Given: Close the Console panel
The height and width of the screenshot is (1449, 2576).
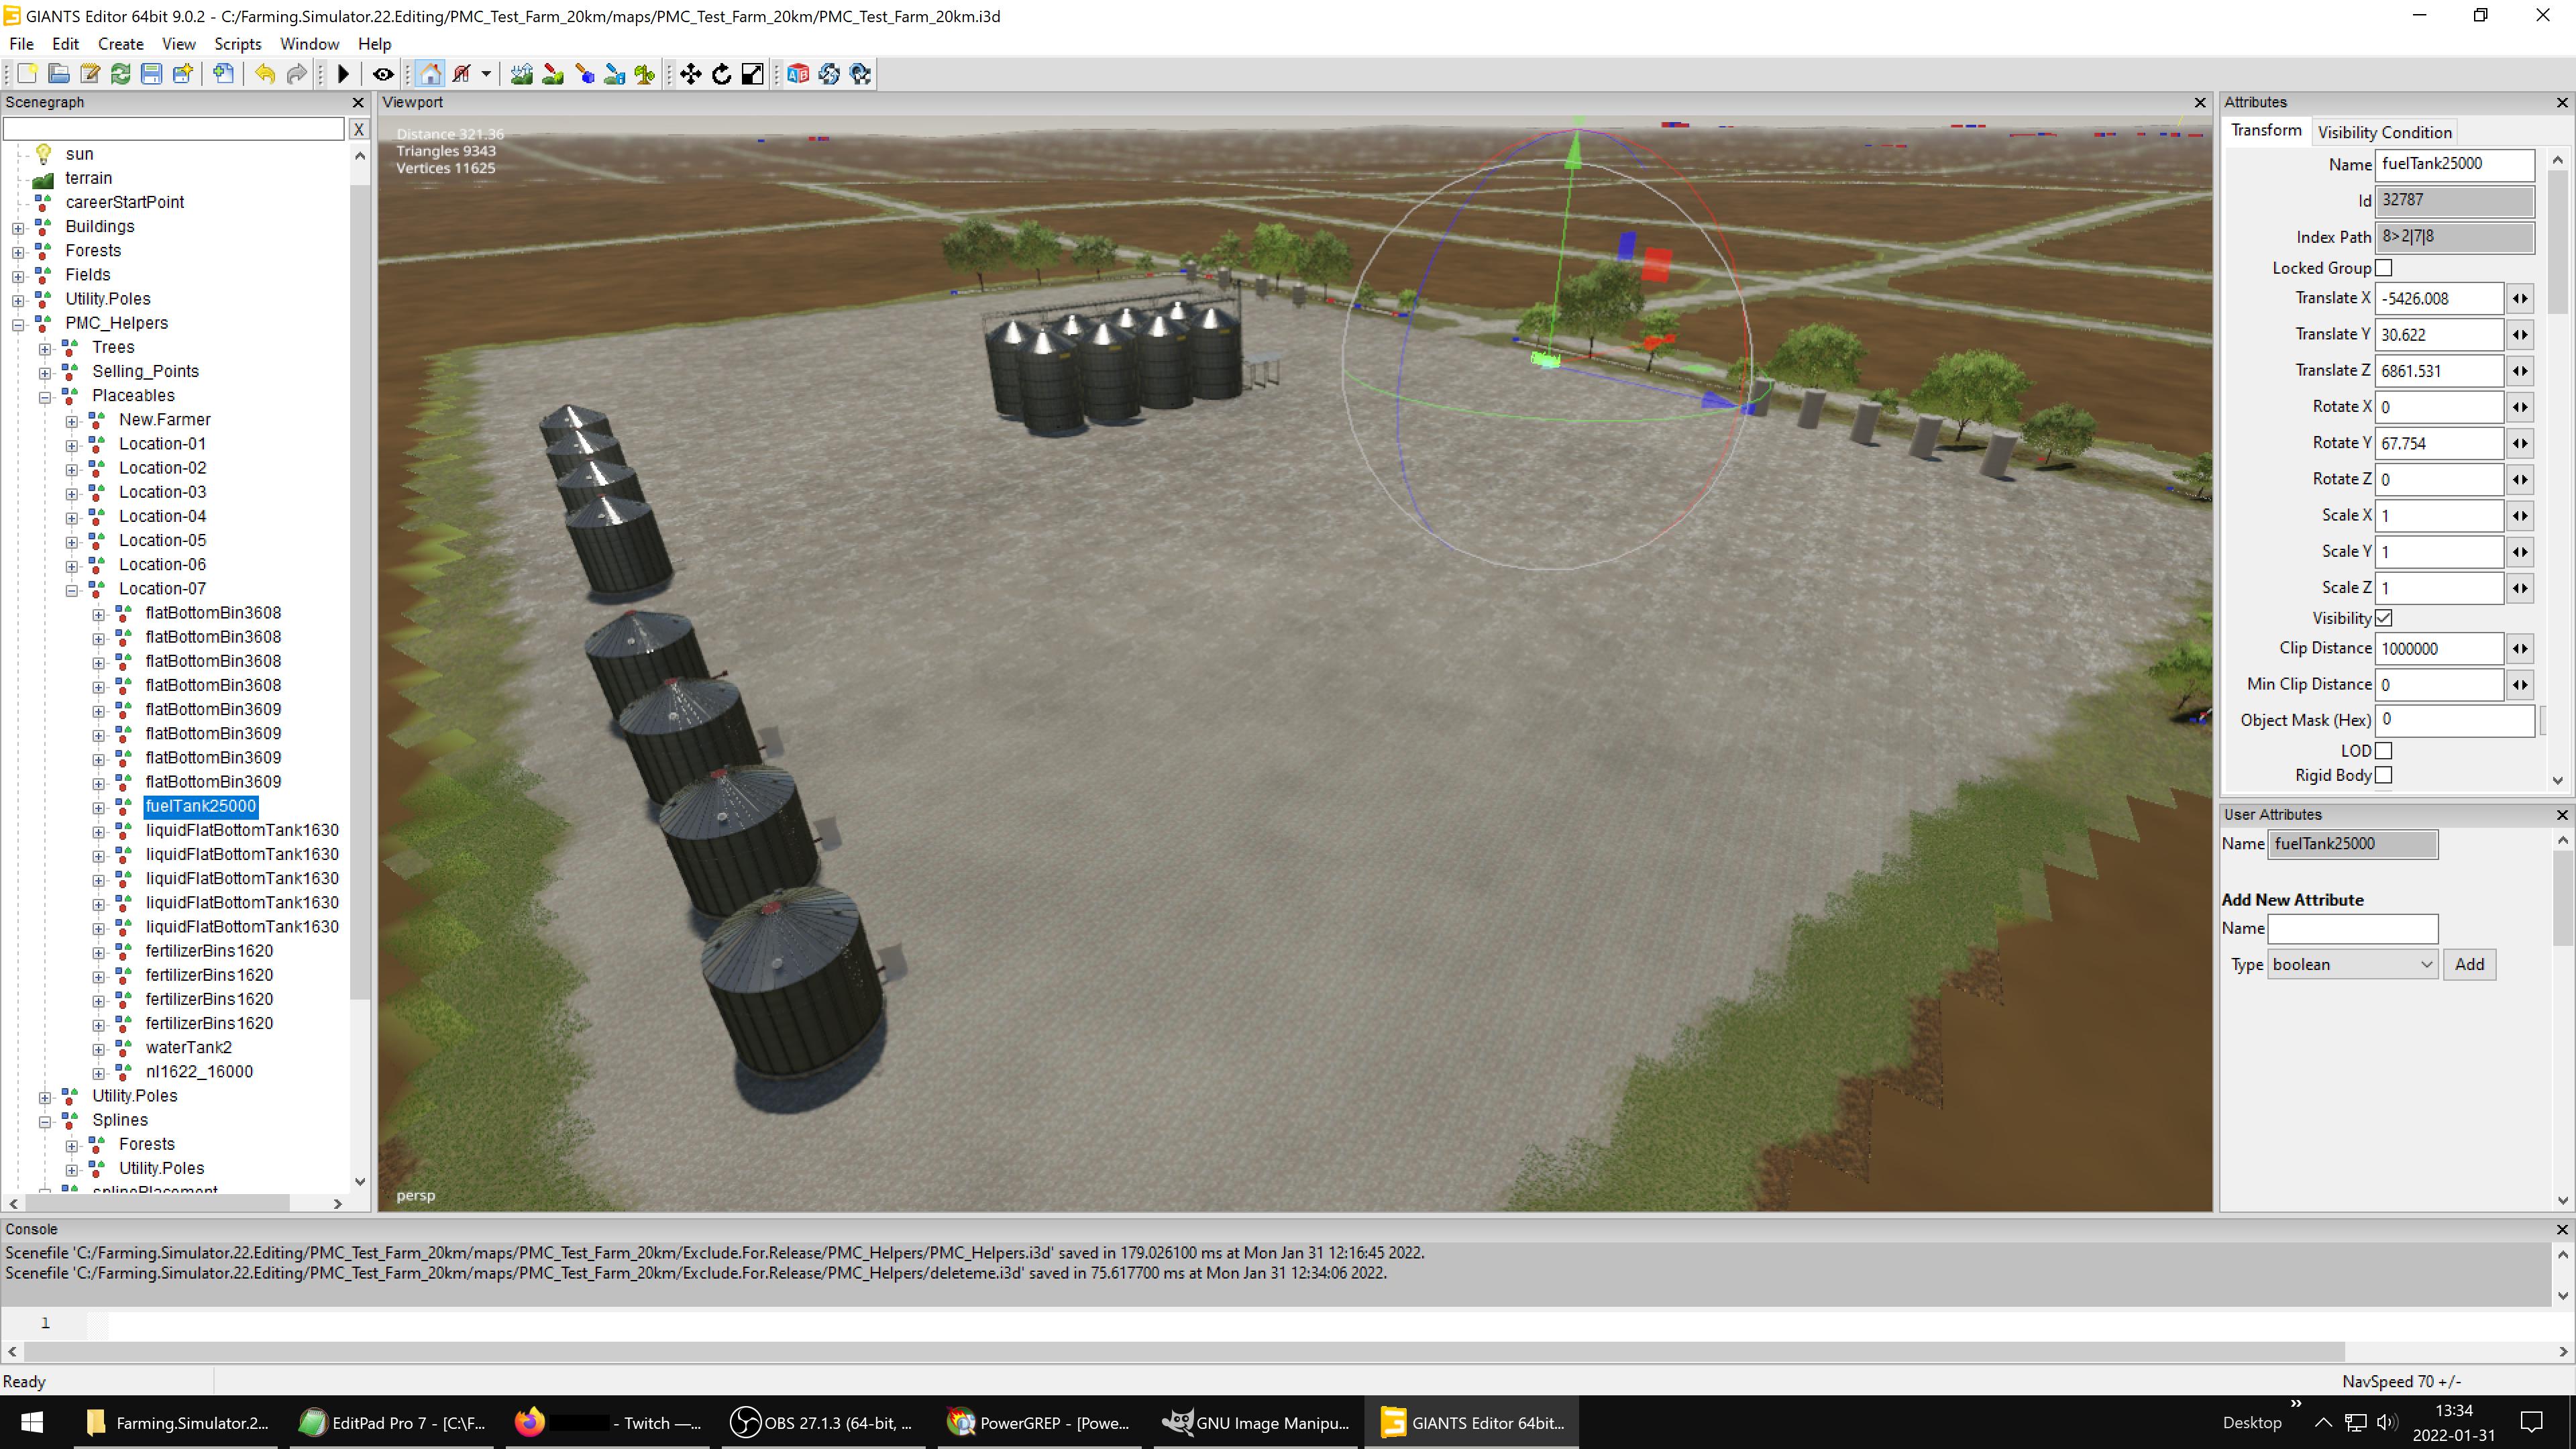Looking at the screenshot, I should click(x=2562, y=1230).
